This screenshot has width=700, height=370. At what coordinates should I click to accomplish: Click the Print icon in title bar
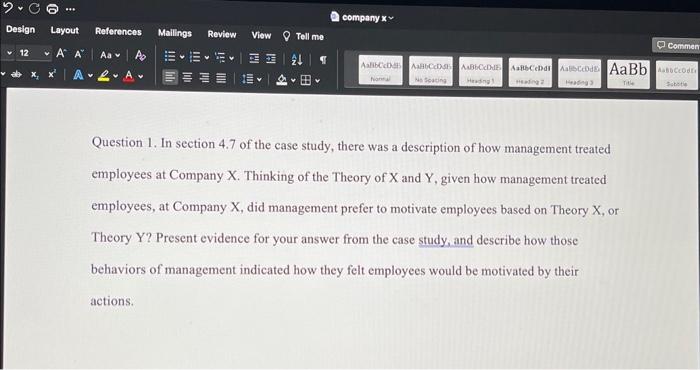(x=52, y=9)
